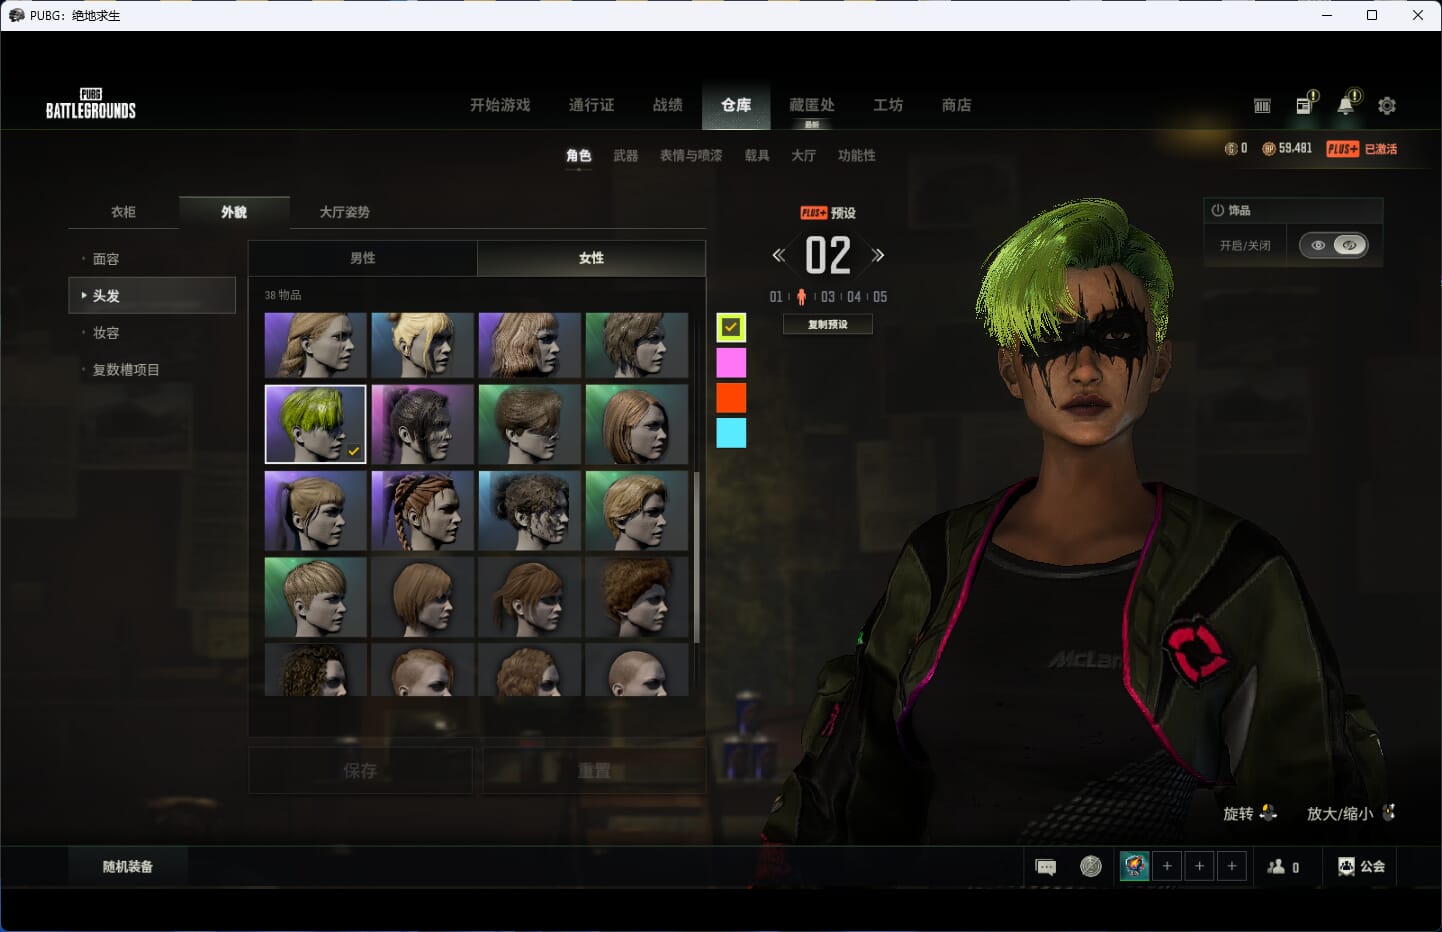Turn accessories visible with open-eye toggle

click(1318, 245)
